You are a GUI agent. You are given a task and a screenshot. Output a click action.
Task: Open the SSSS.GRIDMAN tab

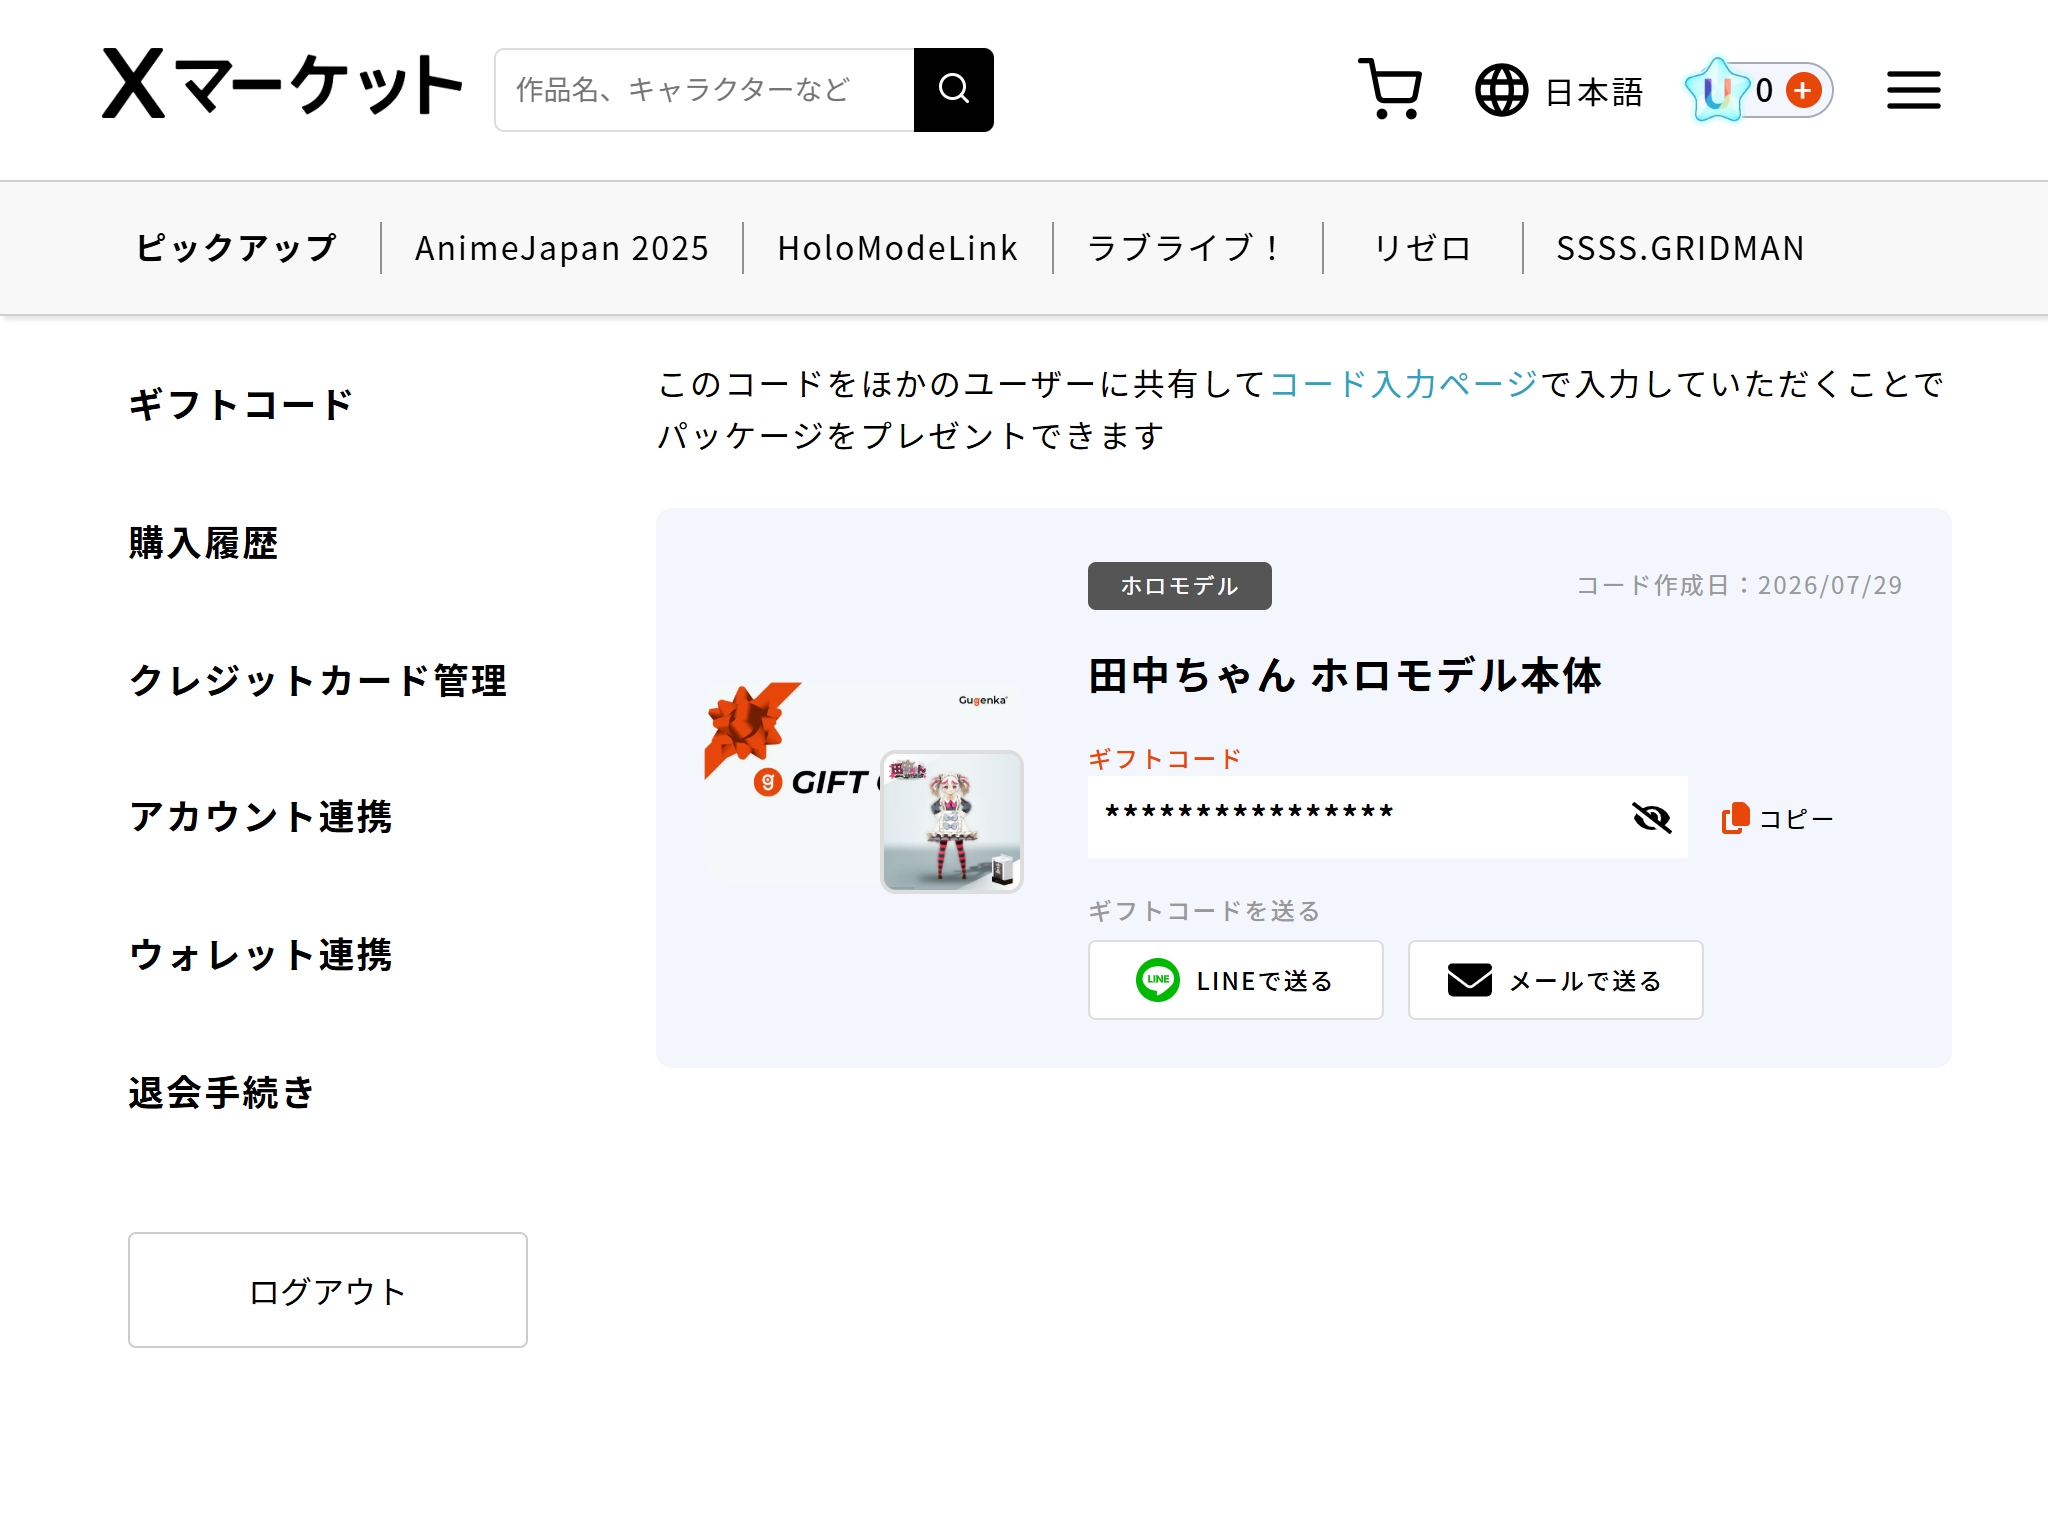pyautogui.click(x=1680, y=248)
